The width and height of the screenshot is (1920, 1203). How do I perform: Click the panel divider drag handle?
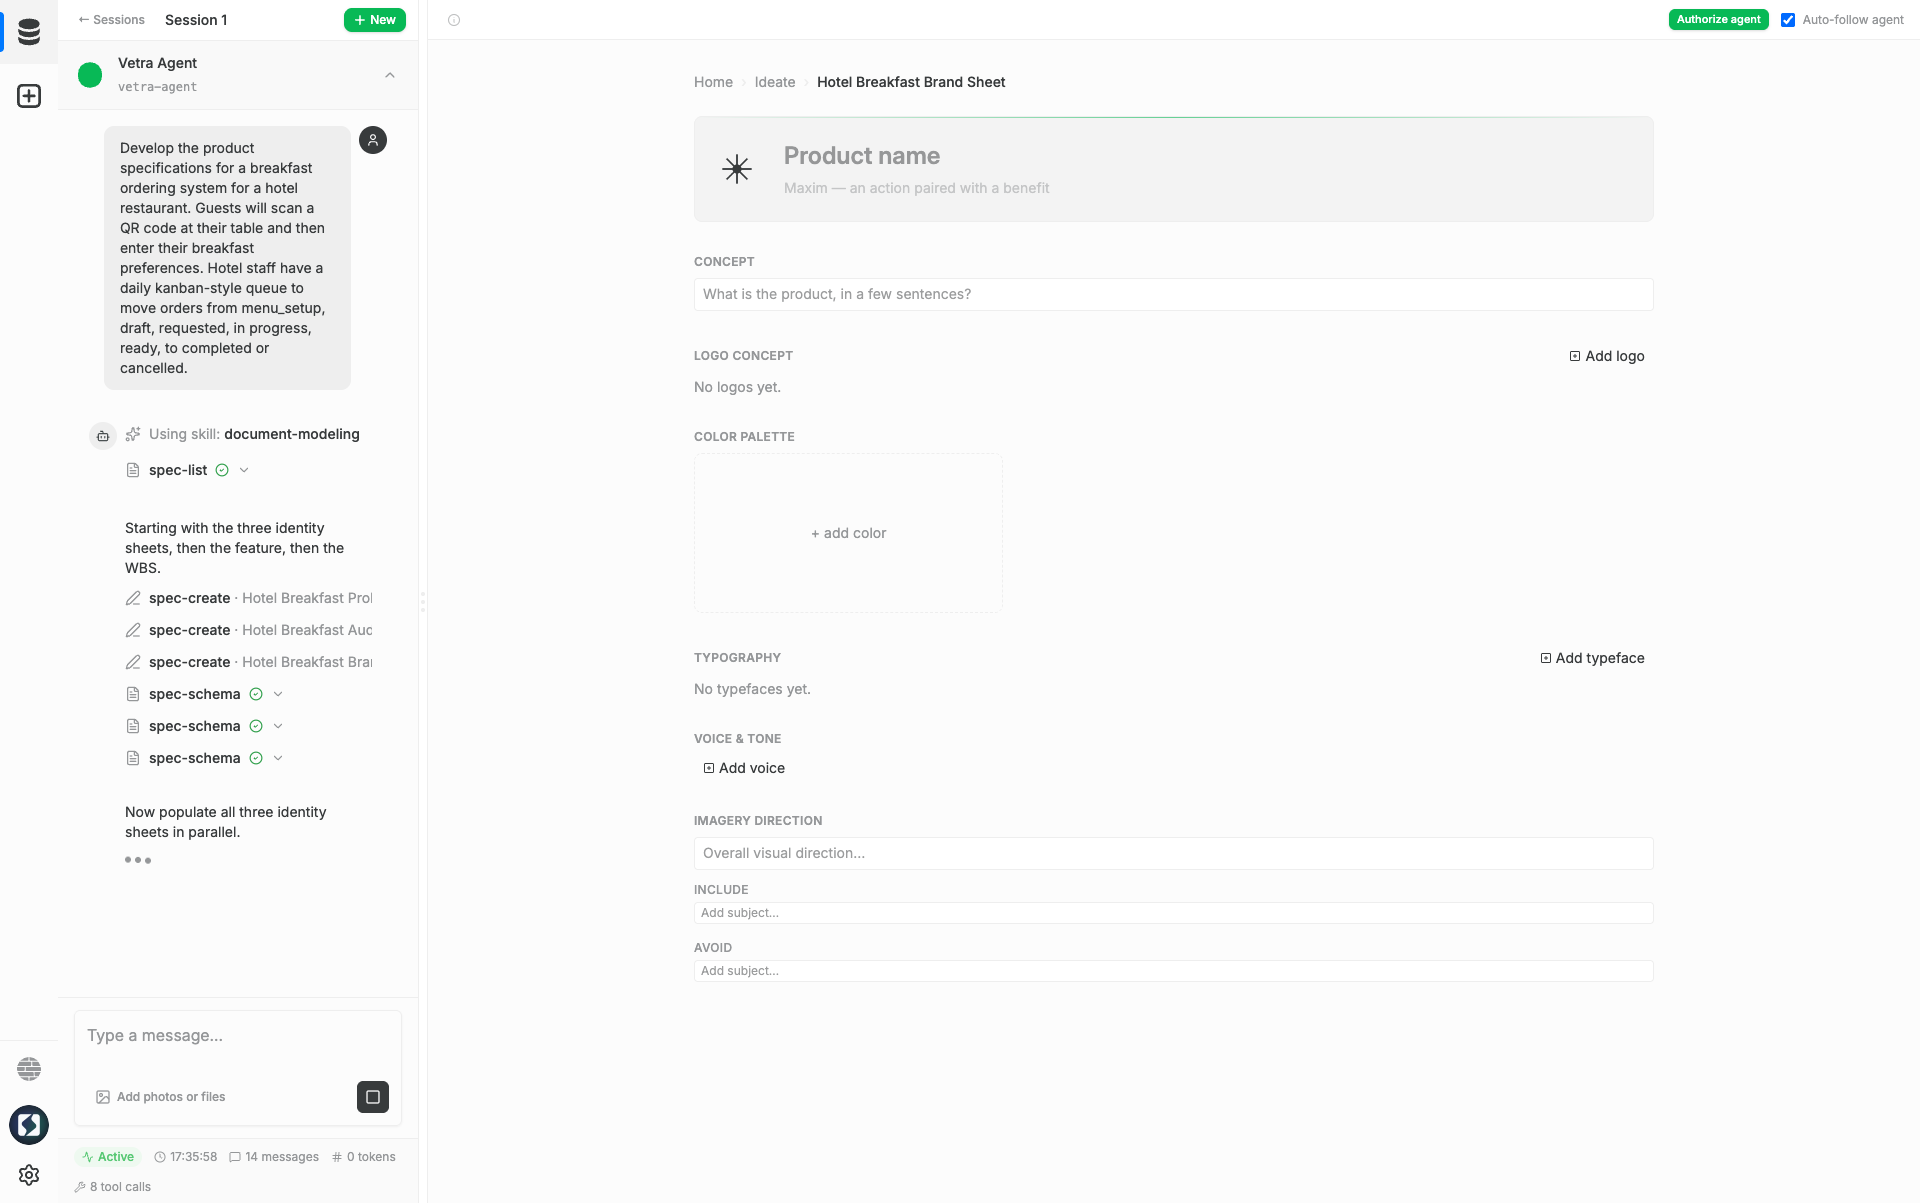click(x=423, y=602)
